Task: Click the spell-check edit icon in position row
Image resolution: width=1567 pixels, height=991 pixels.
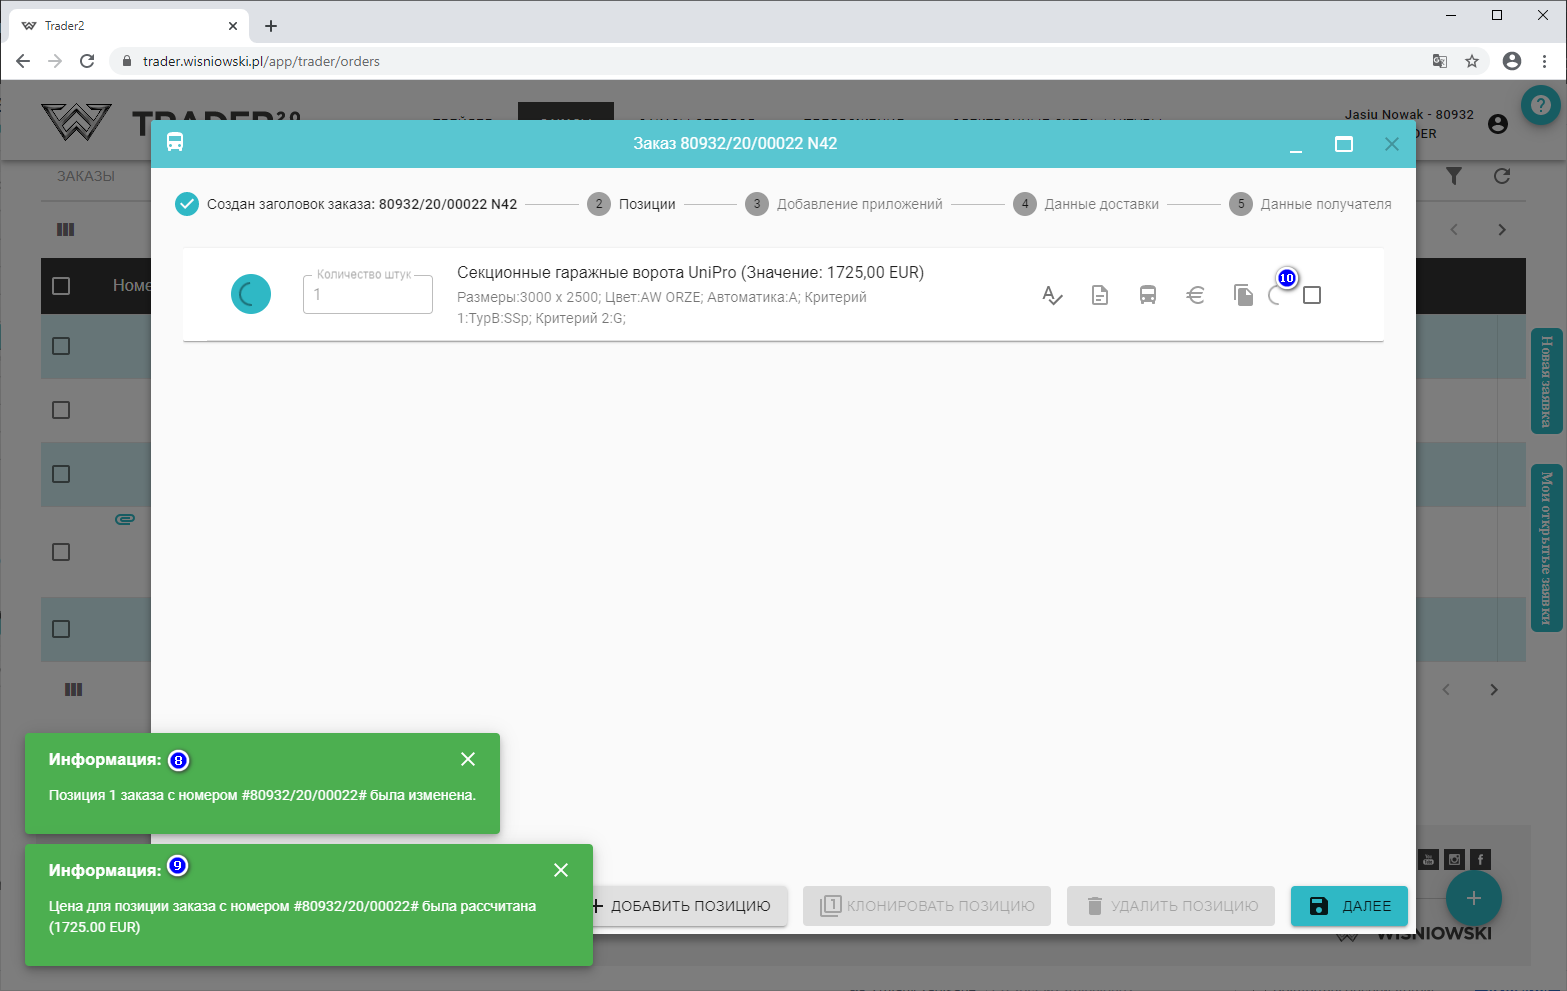Action: coord(1052,295)
